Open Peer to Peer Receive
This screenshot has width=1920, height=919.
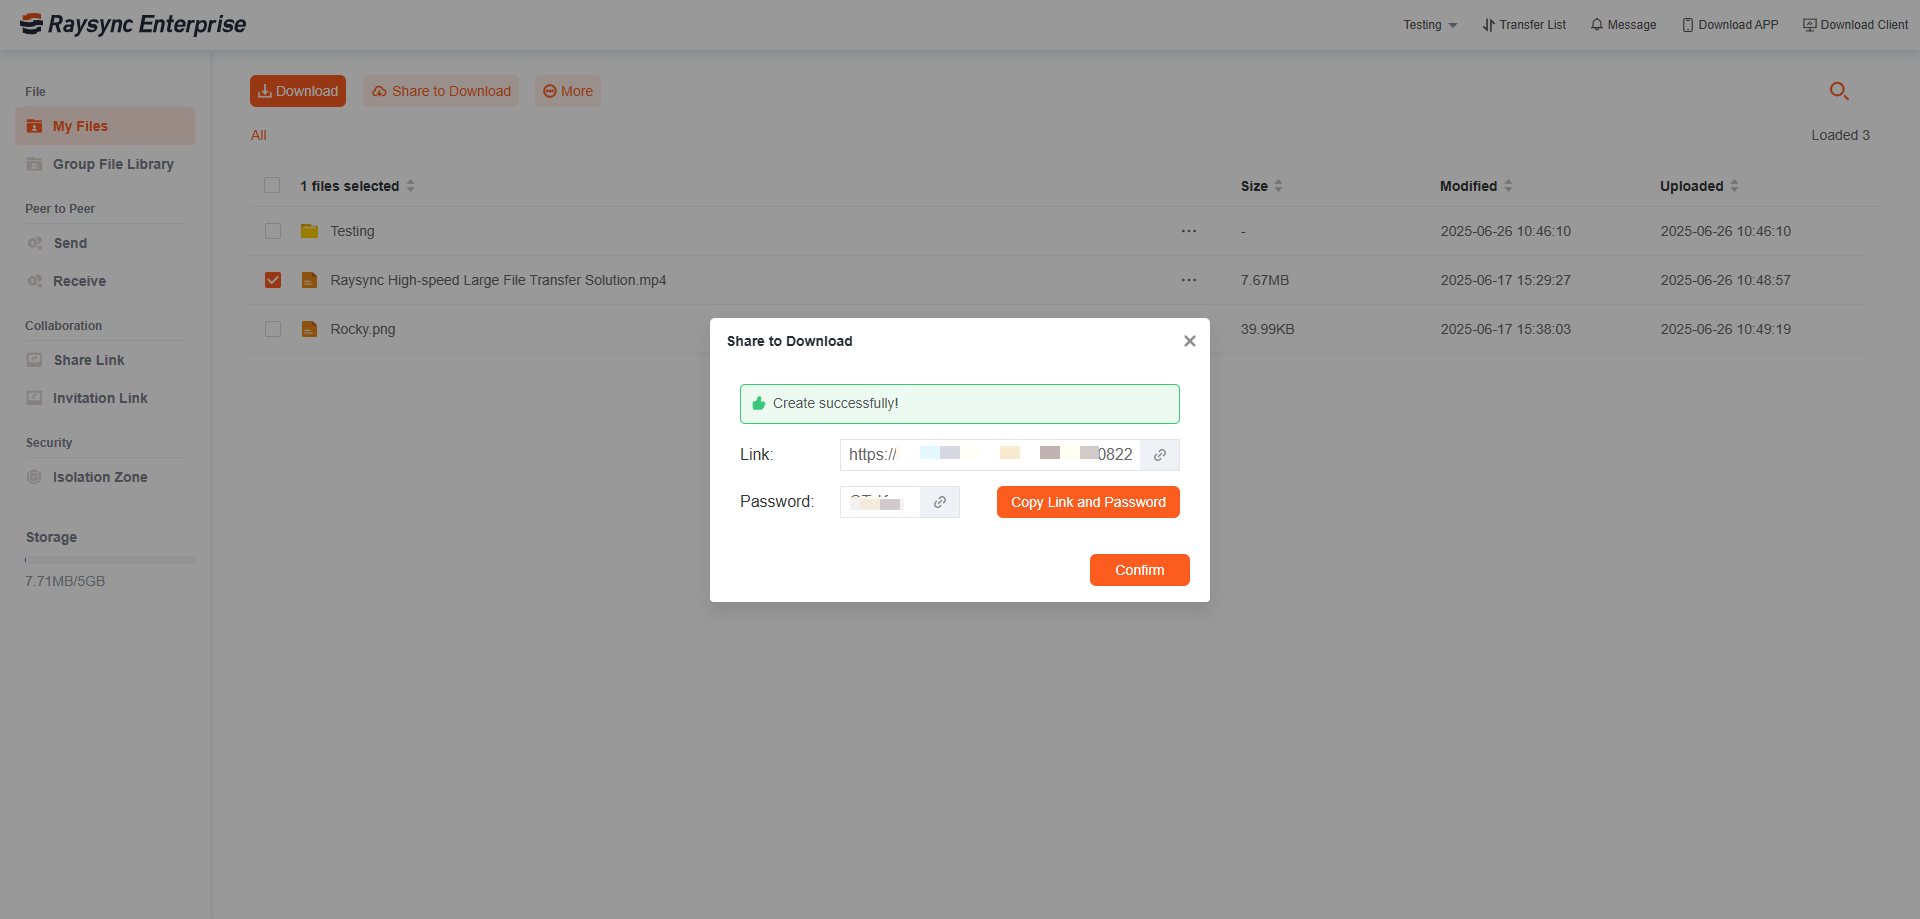[105, 281]
